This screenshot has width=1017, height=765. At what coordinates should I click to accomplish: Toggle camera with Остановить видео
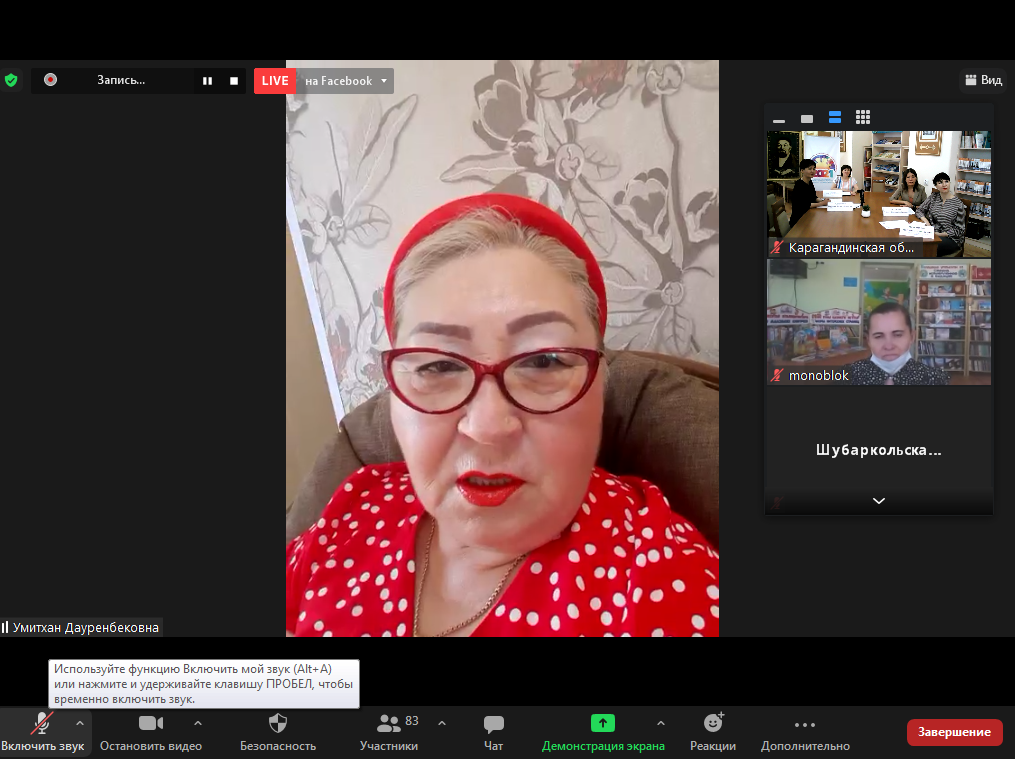[x=151, y=731]
